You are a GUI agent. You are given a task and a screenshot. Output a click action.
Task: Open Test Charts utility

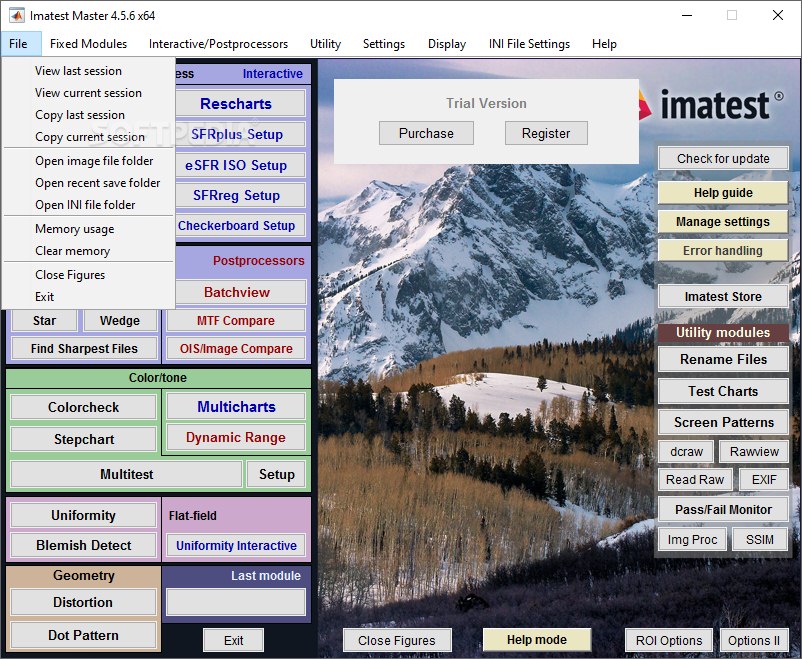[x=723, y=391]
